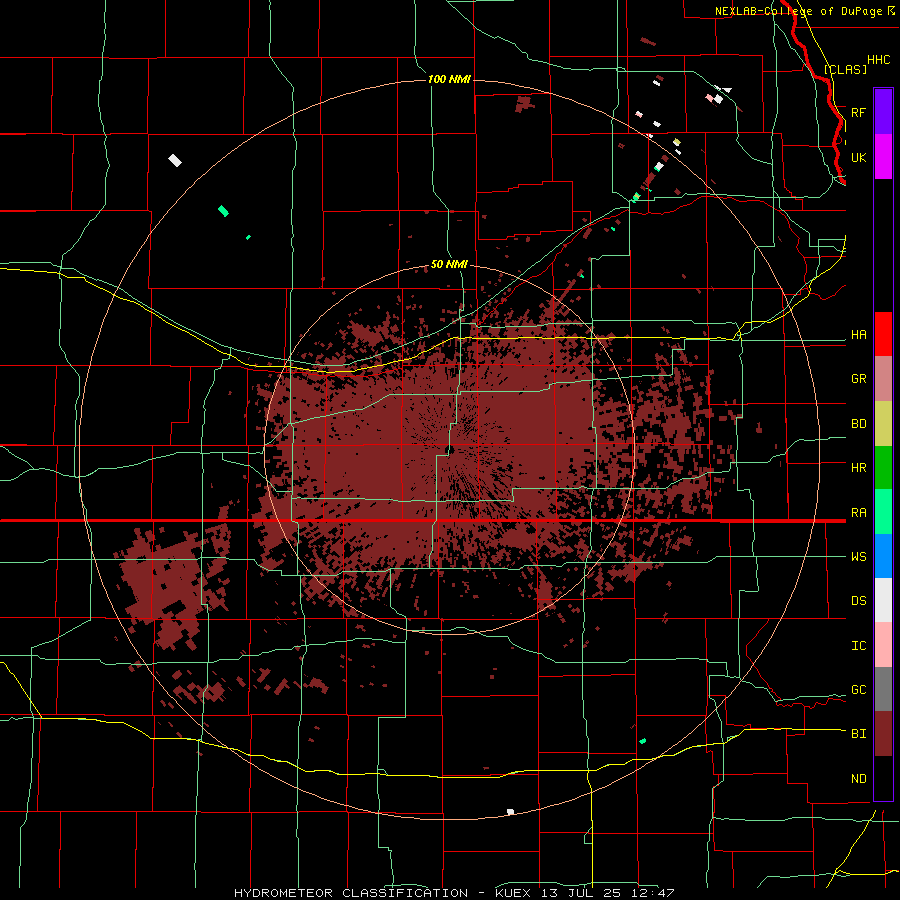The height and width of the screenshot is (900, 900).
Task: Click the 100 NMI range ring label
Action: point(449,79)
